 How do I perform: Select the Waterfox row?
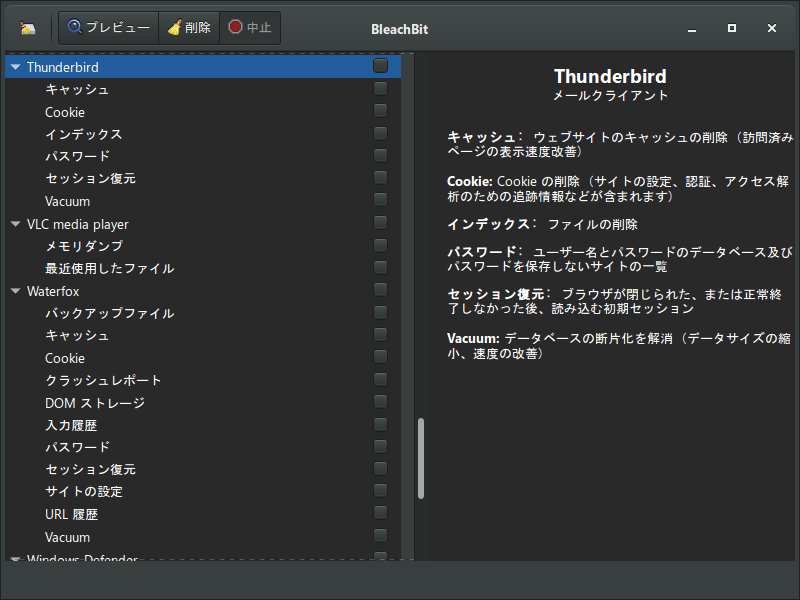pyautogui.click(x=203, y=291)
